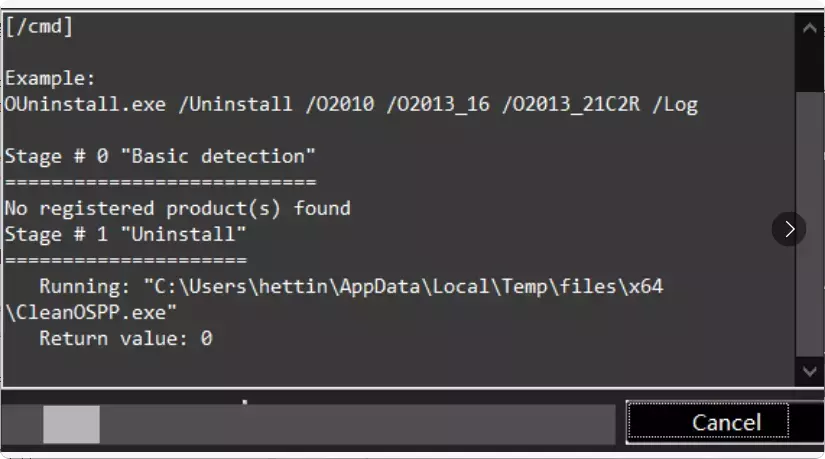825x459 pixels.
Task: Click the empty part of the progress bar
Action: [x=357, y=424]
